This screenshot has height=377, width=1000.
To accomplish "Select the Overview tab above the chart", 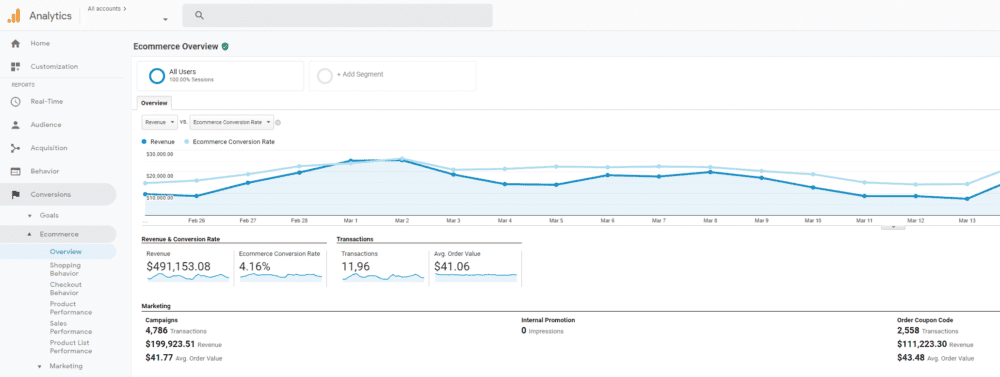I will click(154, 103).
